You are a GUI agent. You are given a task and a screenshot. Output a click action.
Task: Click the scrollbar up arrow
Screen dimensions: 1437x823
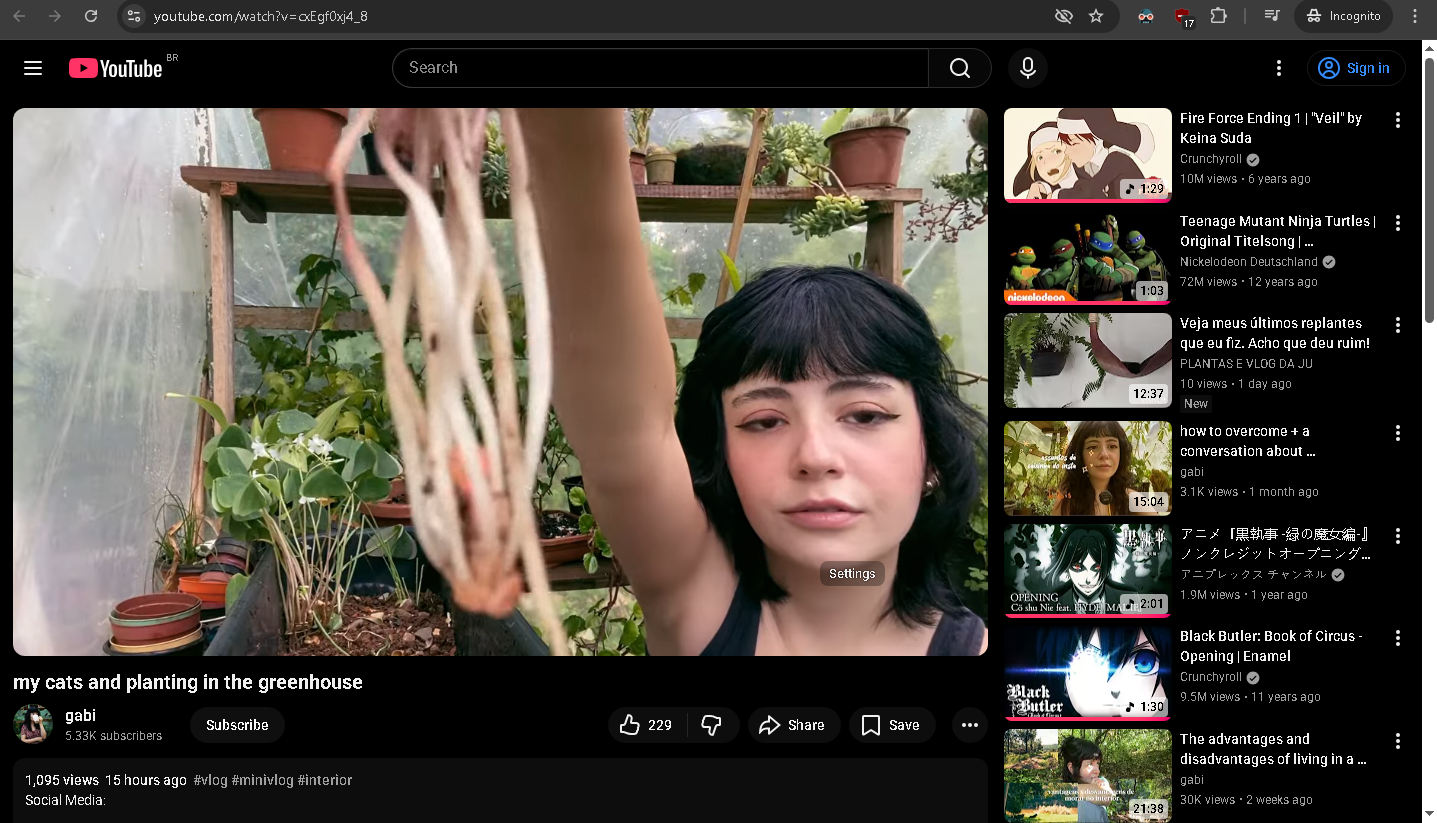point(1429,47)
